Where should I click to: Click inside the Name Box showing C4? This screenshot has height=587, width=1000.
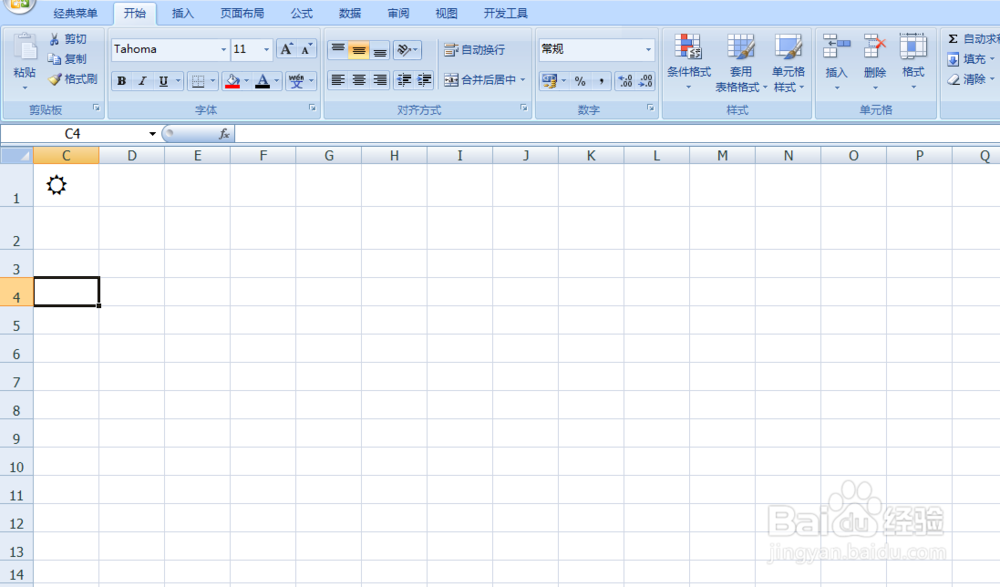click(75, 132)
